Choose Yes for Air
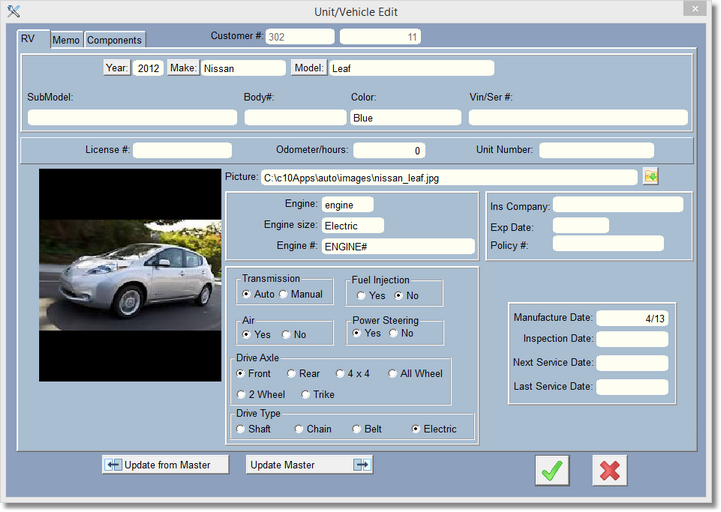This screenshot has width=721, height=512. point(246,334)
